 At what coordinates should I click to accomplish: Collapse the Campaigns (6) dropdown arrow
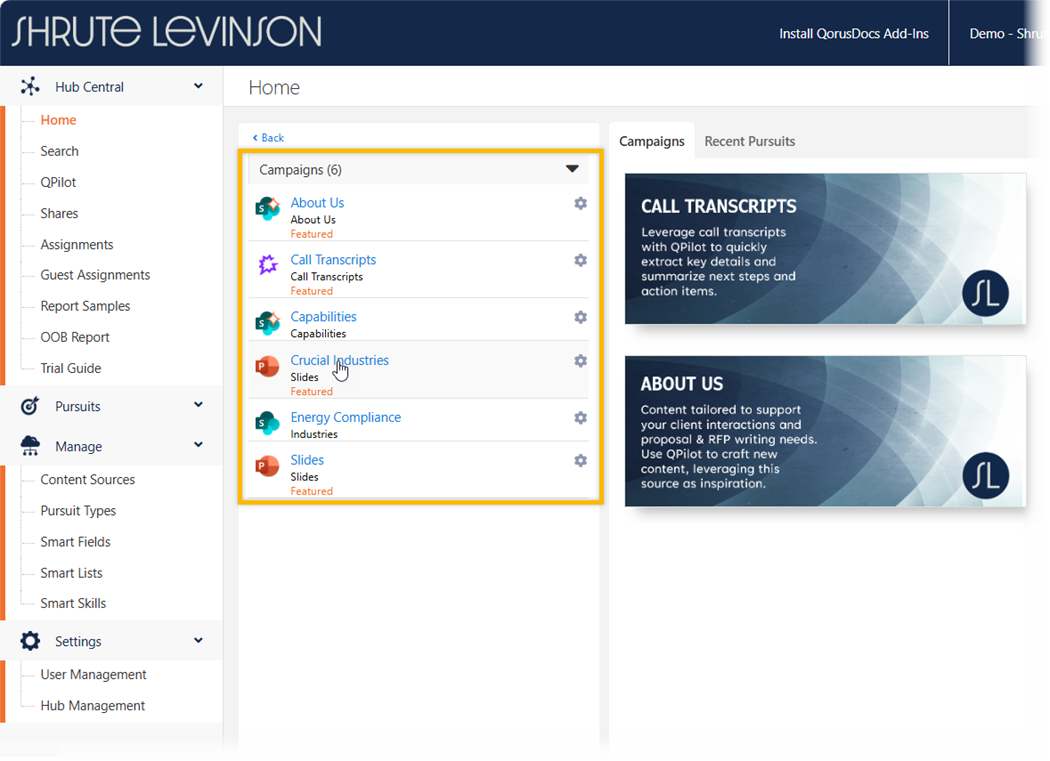572,169
